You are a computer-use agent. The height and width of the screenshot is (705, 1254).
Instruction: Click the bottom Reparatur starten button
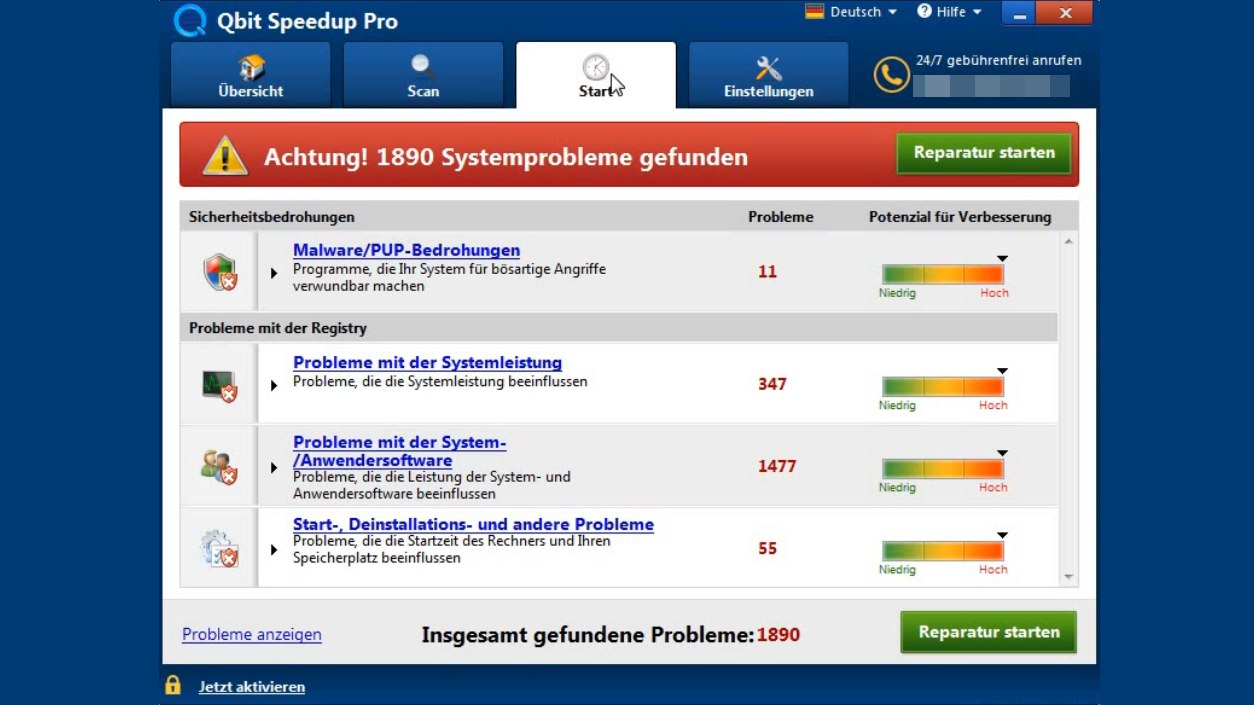point(988,632)
